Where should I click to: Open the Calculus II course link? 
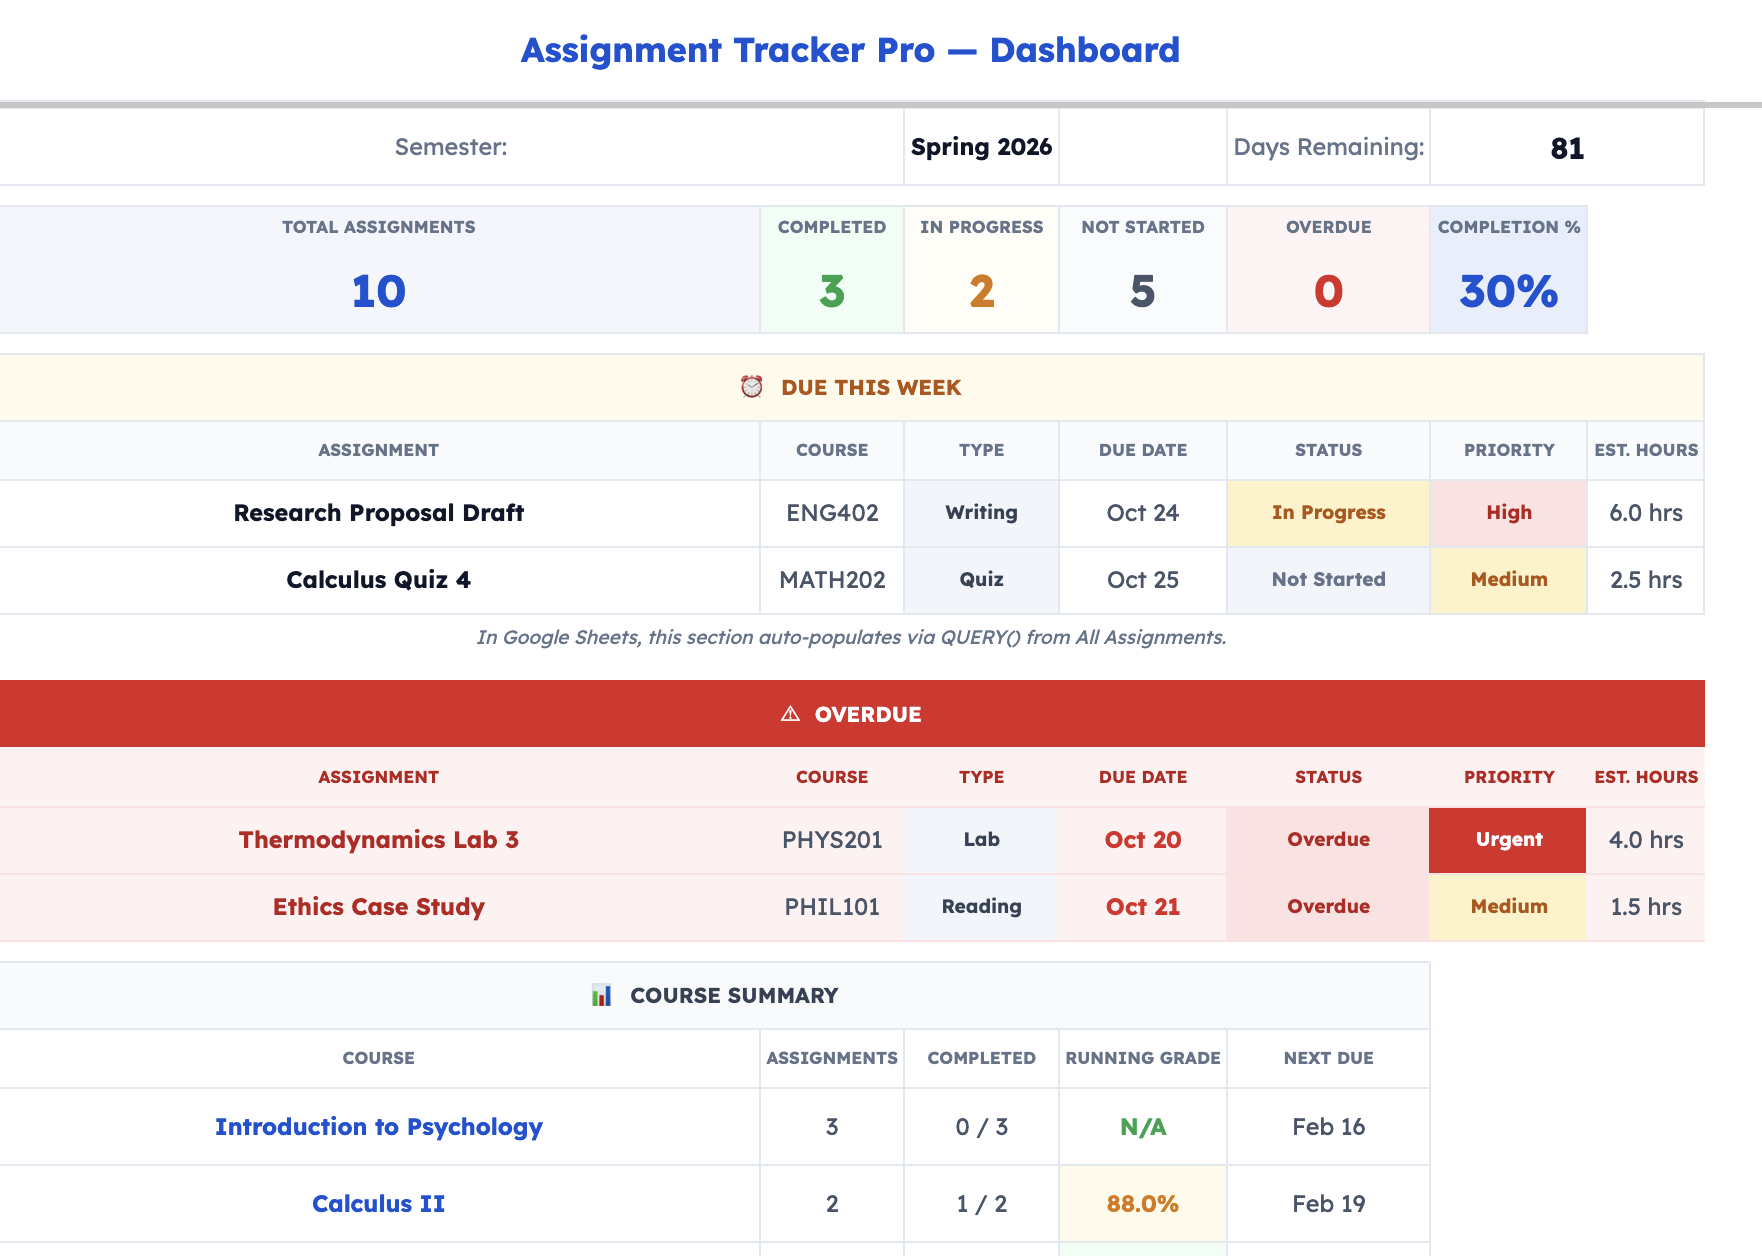(x=378, y=1203)
